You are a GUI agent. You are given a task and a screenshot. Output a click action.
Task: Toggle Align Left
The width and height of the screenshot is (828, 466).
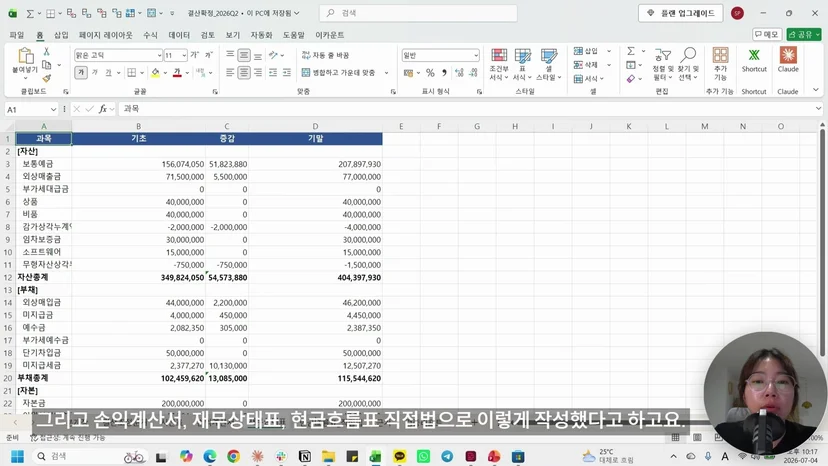click(x=230, y=72)
